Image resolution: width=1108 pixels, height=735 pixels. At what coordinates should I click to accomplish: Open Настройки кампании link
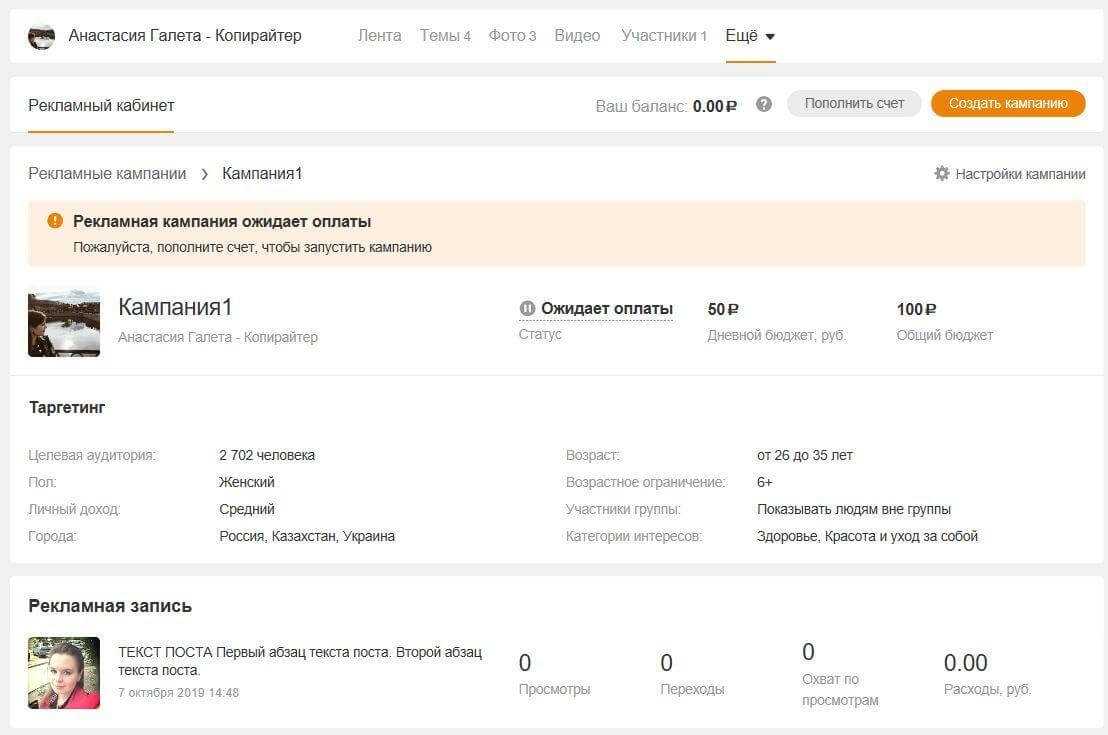point(1019,174)
